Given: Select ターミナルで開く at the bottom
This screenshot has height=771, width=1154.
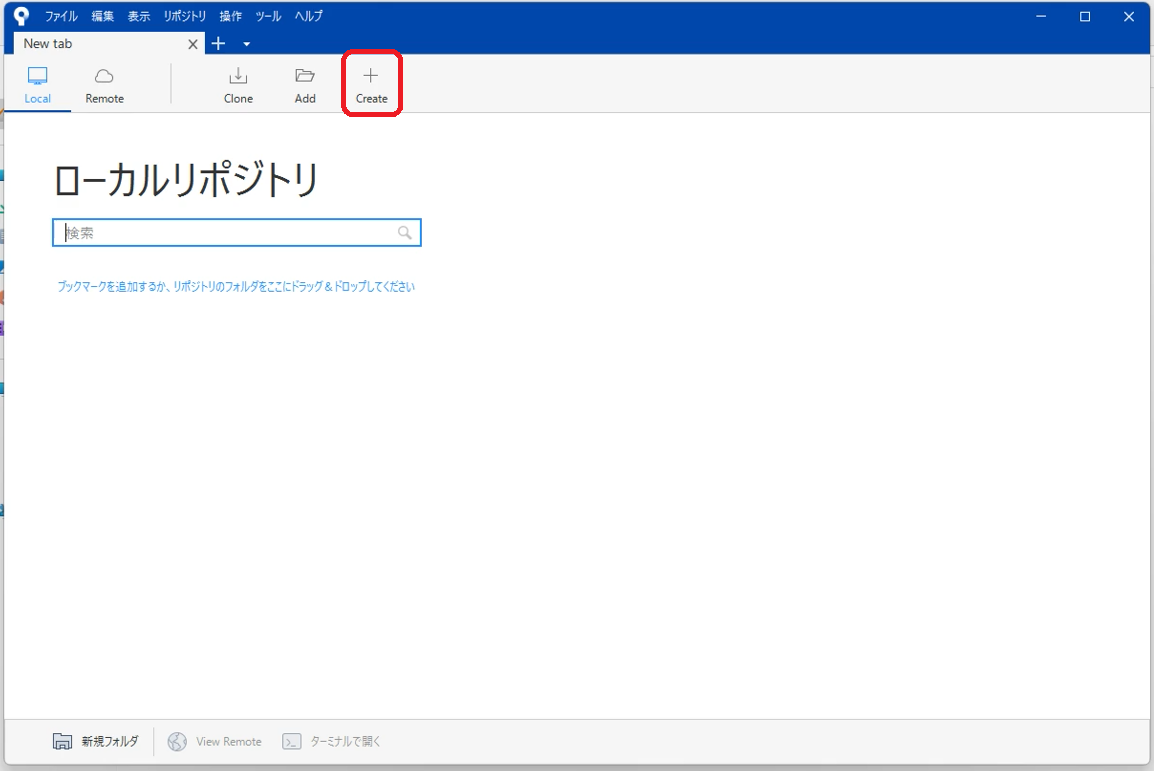Looking at the screenshot, I should [x=331, y=741].
